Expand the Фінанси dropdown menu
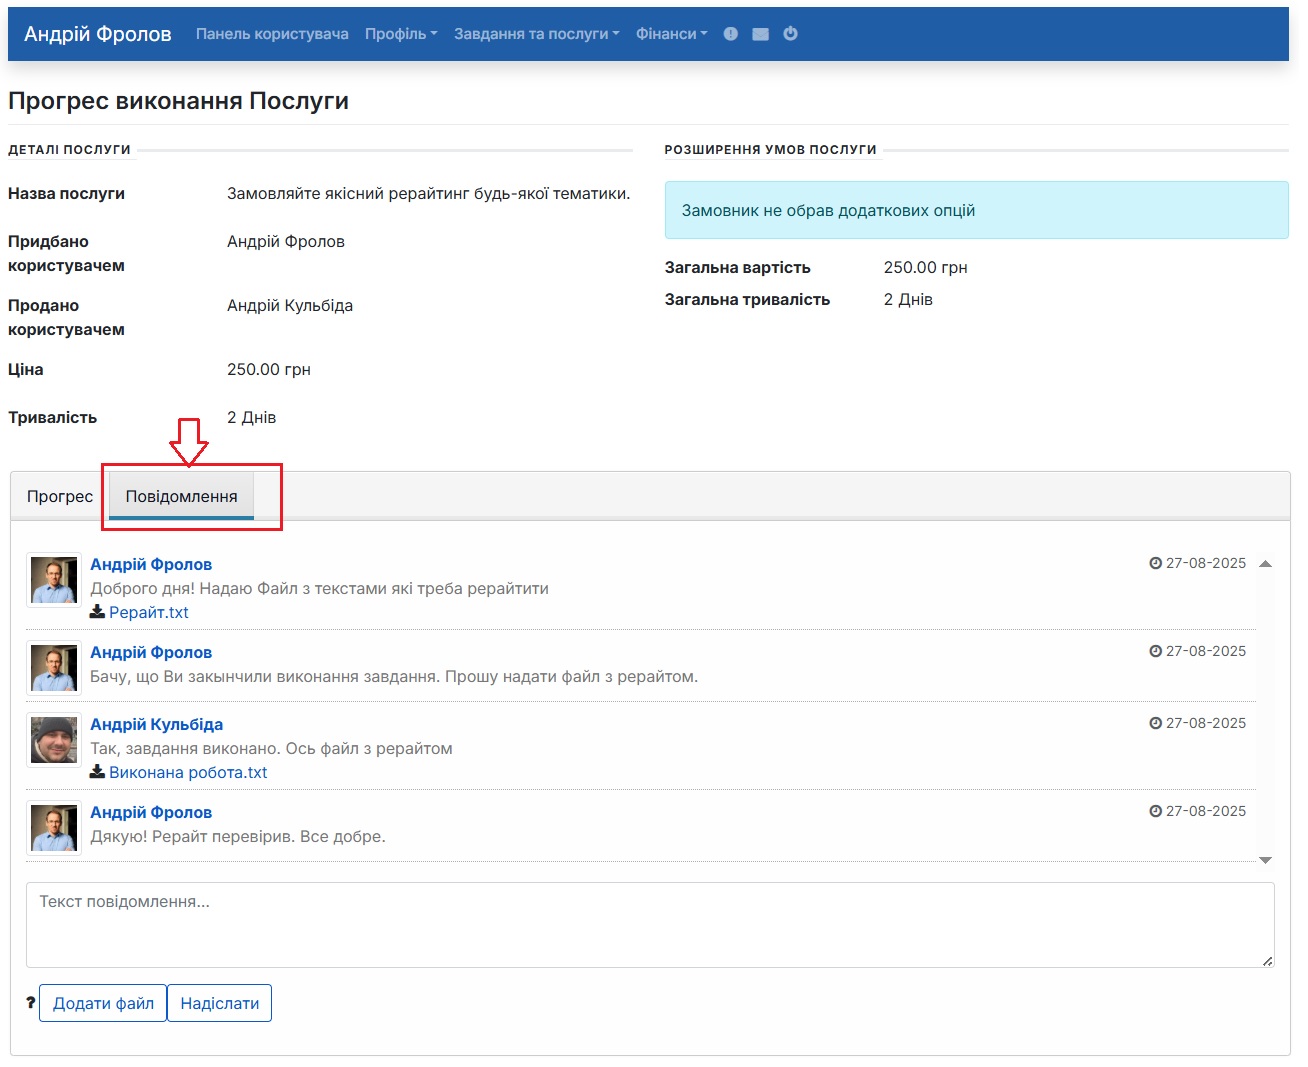This screenshot has height=1067, width=1308. (671, 34)
